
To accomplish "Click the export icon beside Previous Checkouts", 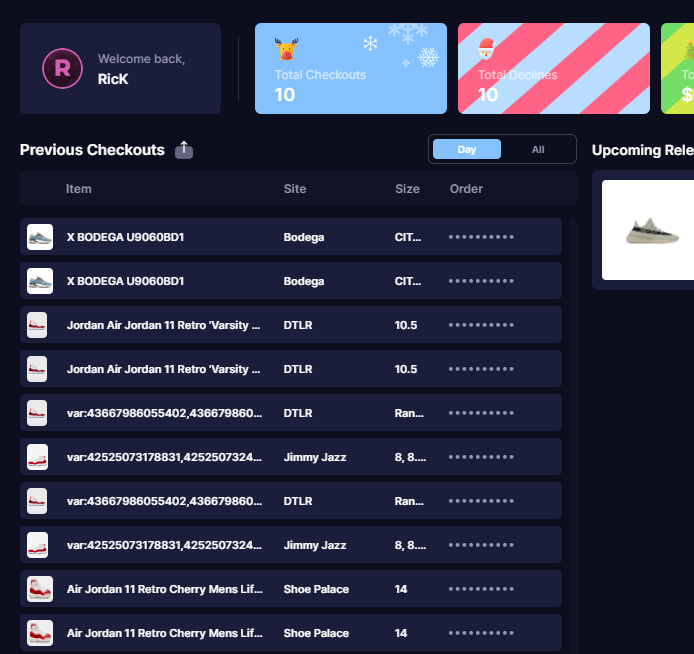I will point(184,150).
